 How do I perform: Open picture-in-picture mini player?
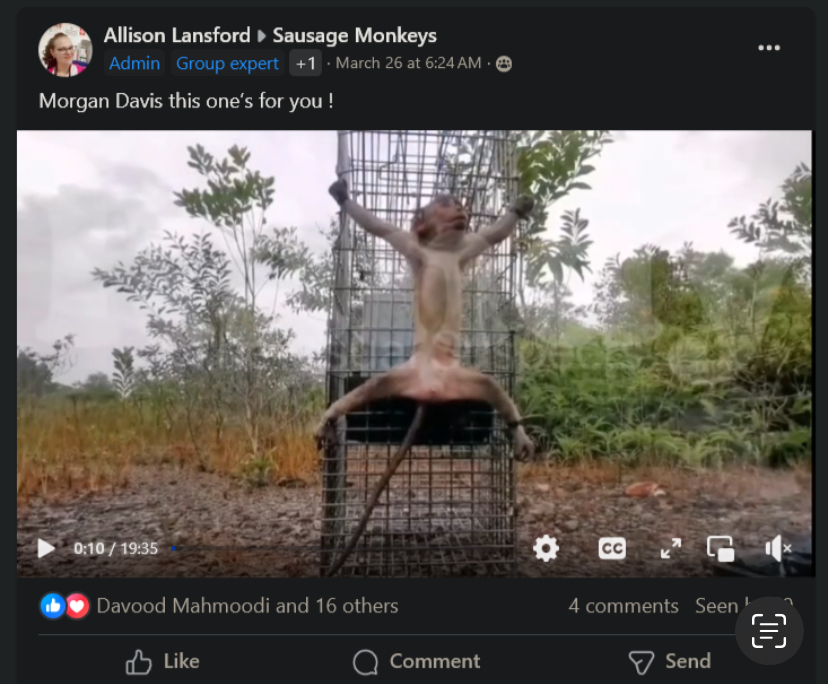point(721,548)
